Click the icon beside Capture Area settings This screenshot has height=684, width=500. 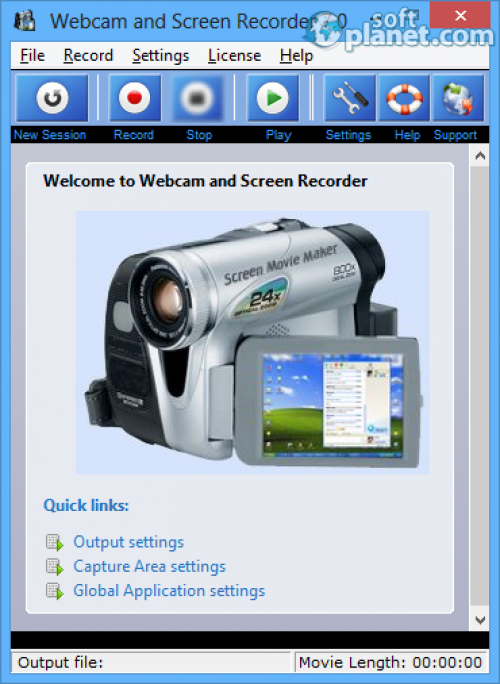coord(55,567)
